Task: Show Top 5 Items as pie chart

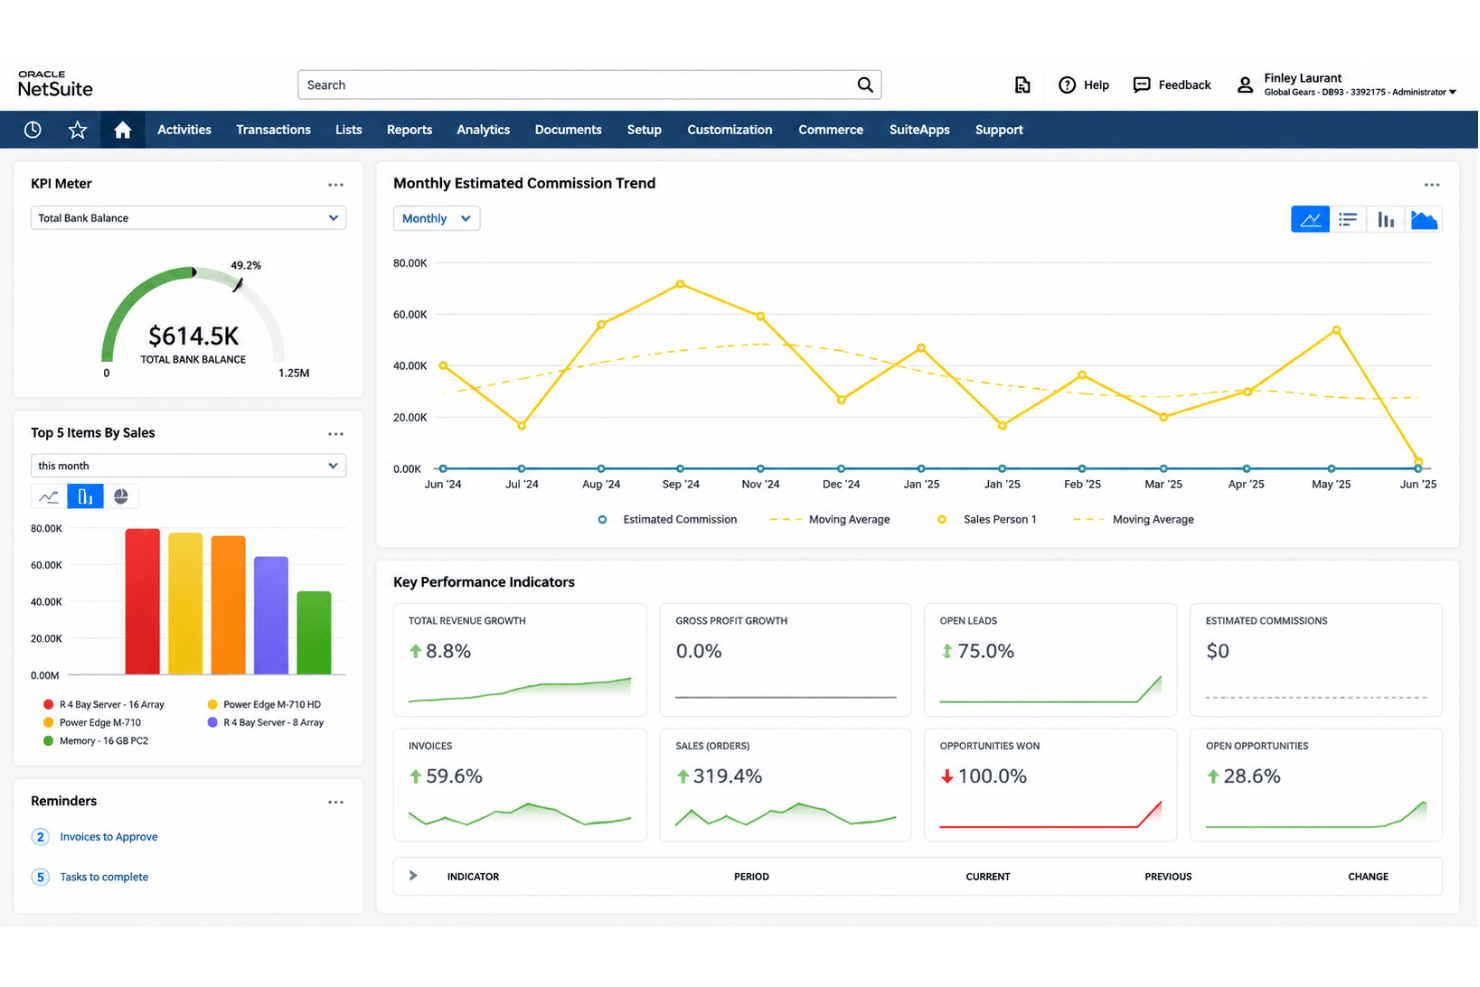Action: (121, 497)
